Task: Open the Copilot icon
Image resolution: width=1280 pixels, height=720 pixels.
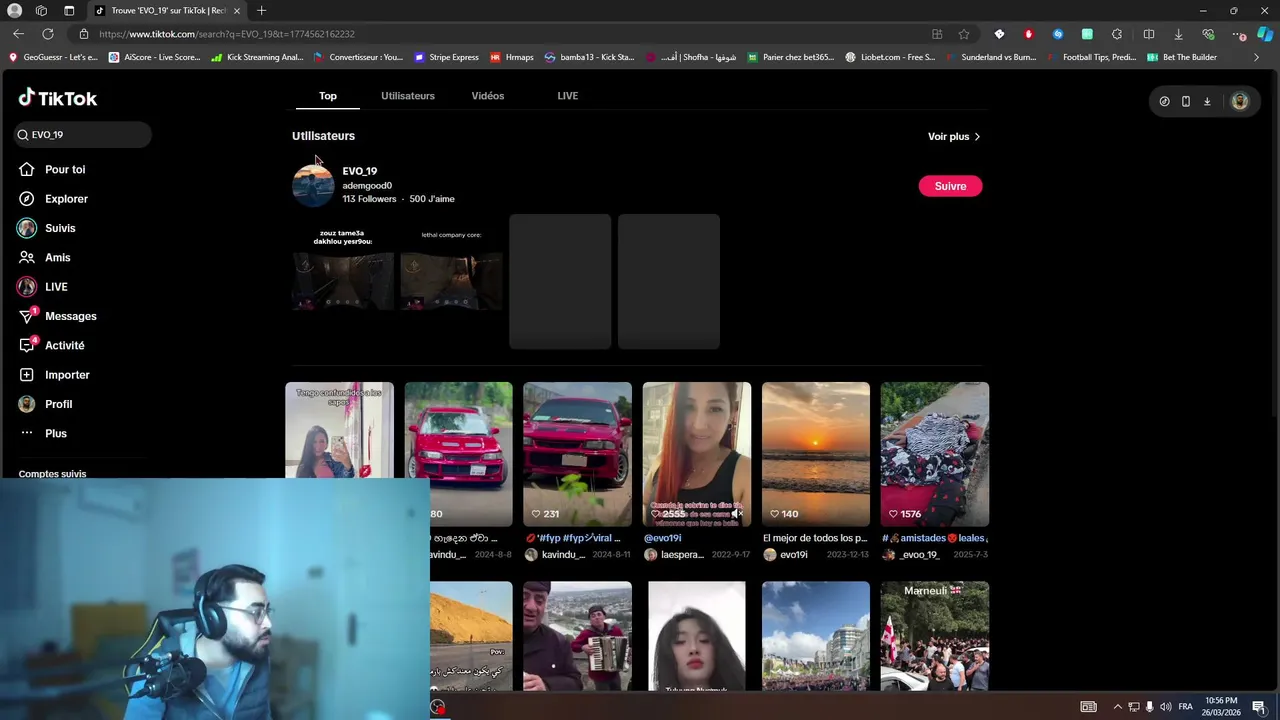Action: 1264,34
